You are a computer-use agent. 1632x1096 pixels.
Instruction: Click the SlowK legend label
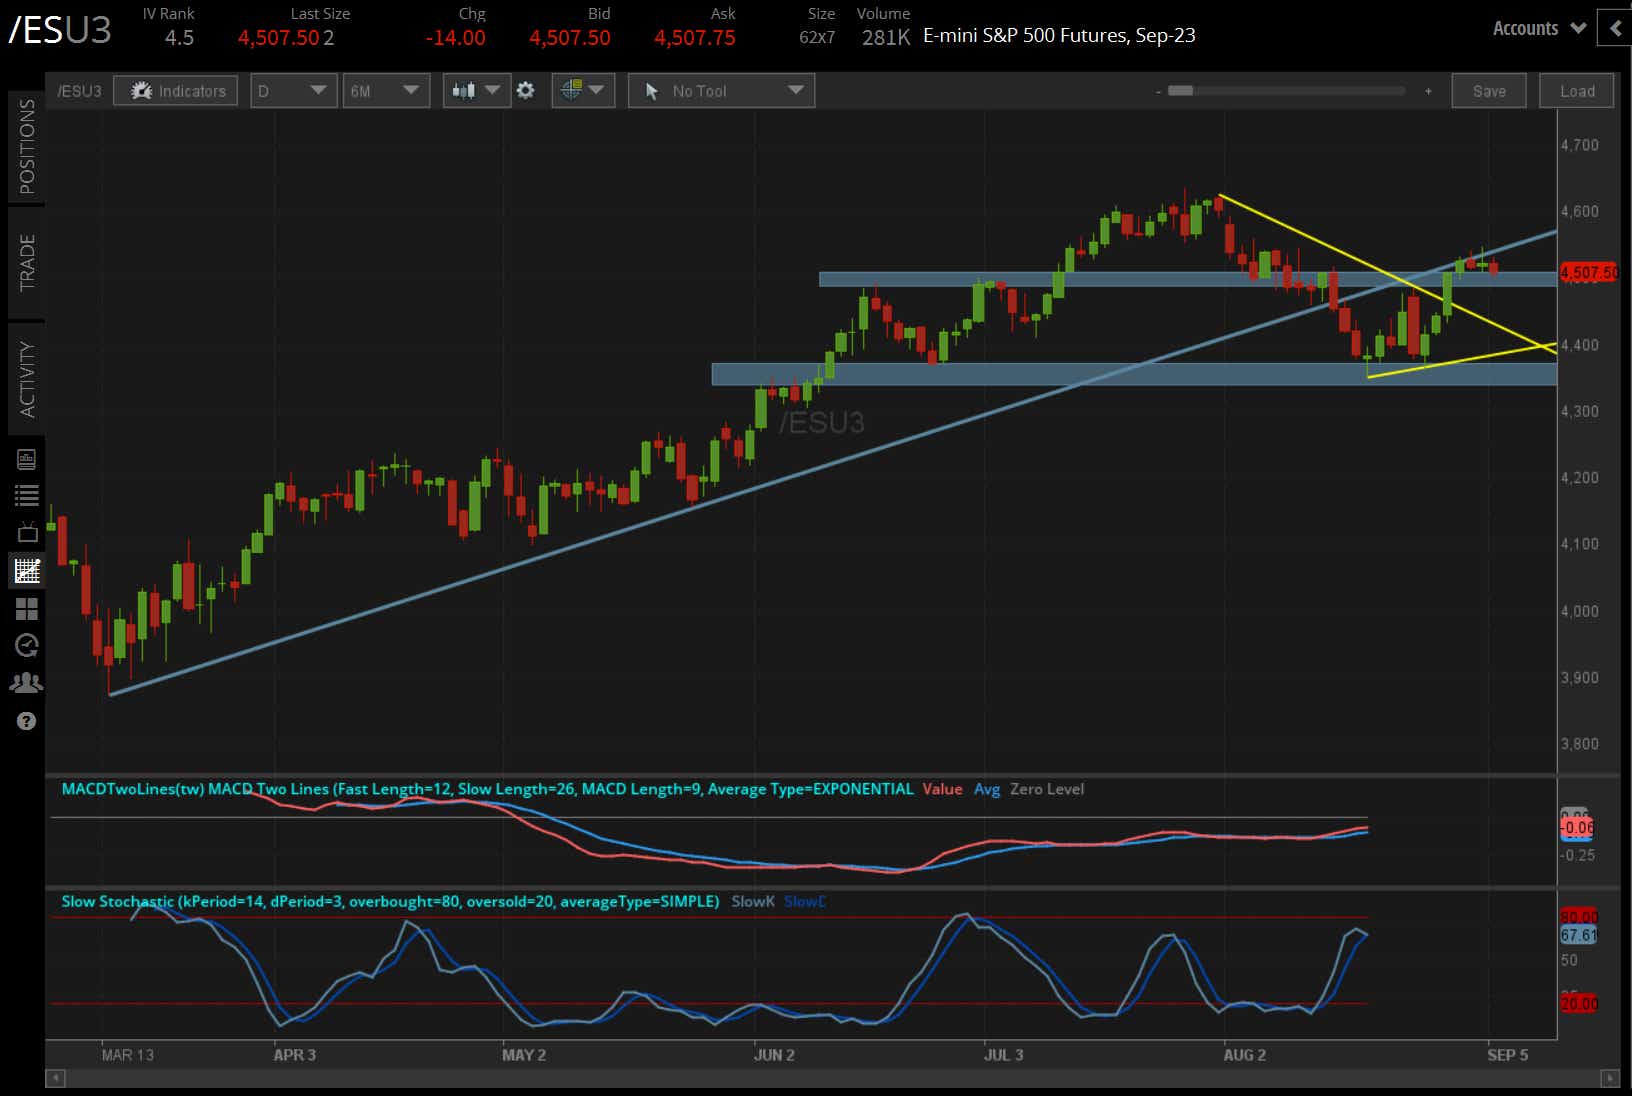753,901
